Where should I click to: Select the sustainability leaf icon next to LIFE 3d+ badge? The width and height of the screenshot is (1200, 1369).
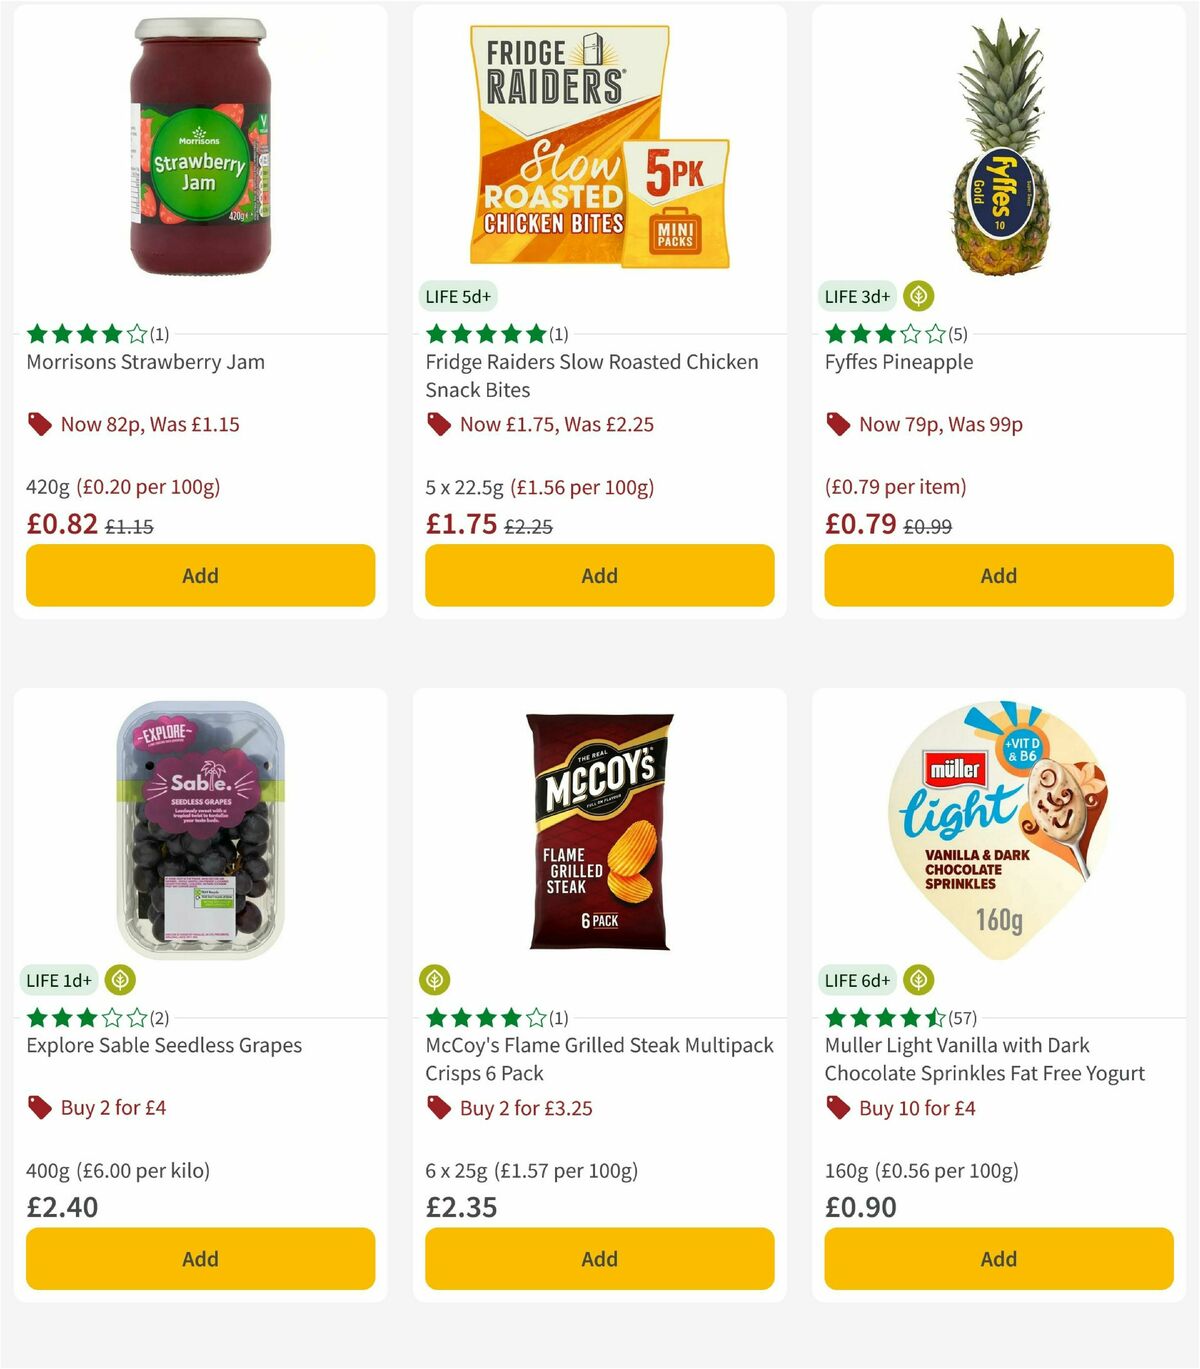917,295
